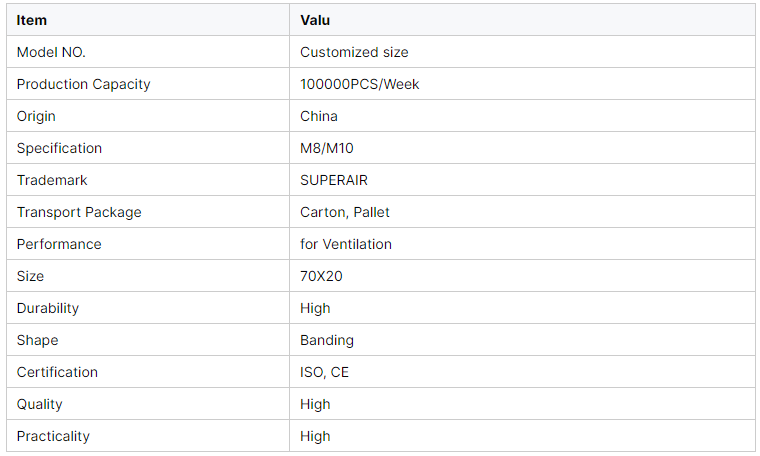Image resolution: width=760 pixels, height=456 pixels.
Task: Click the "Trademark" row label
Action: (x=52, y=180)
